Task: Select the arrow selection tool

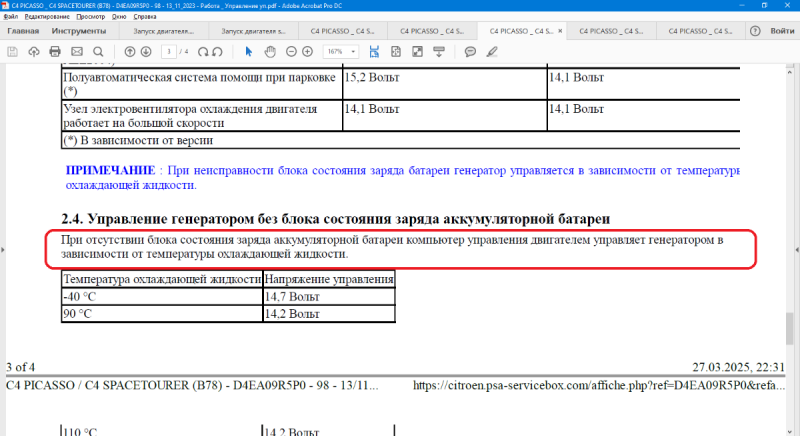Action: 250,51
